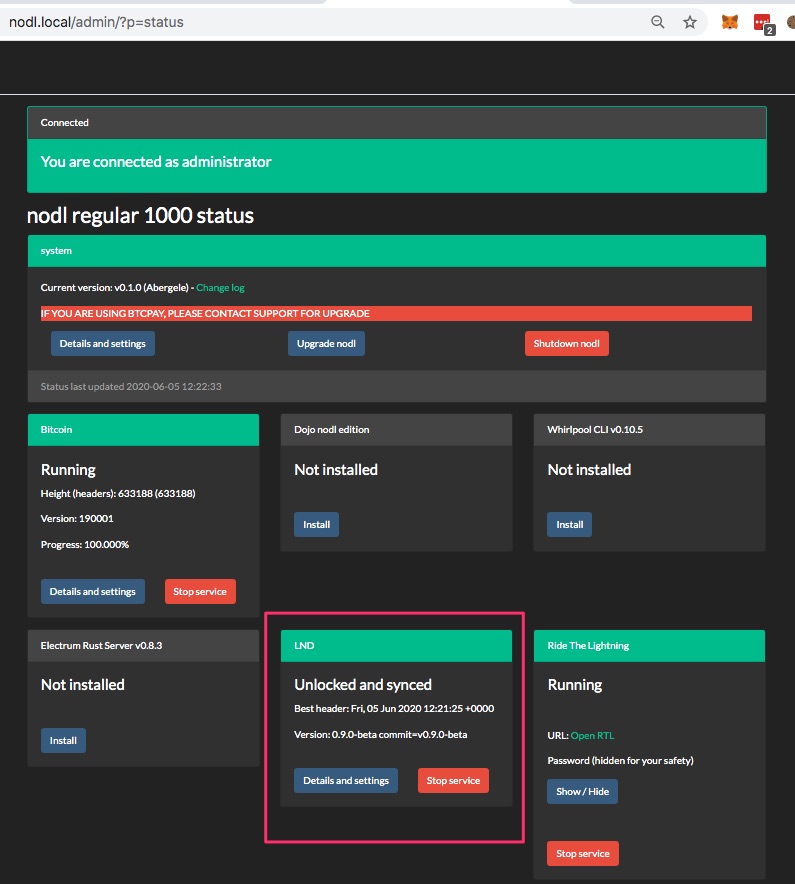
Task: Click Electrum 'Not installed' status text
Action: [83, 684]
